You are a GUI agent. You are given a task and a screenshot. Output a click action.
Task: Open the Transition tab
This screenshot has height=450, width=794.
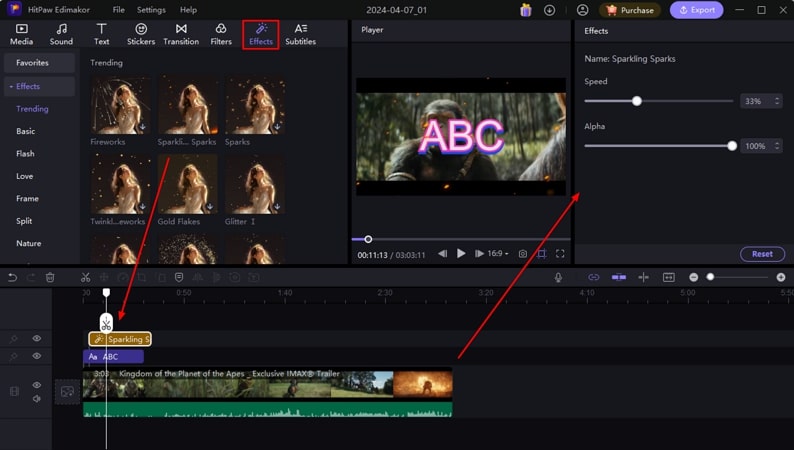point(181,34)
